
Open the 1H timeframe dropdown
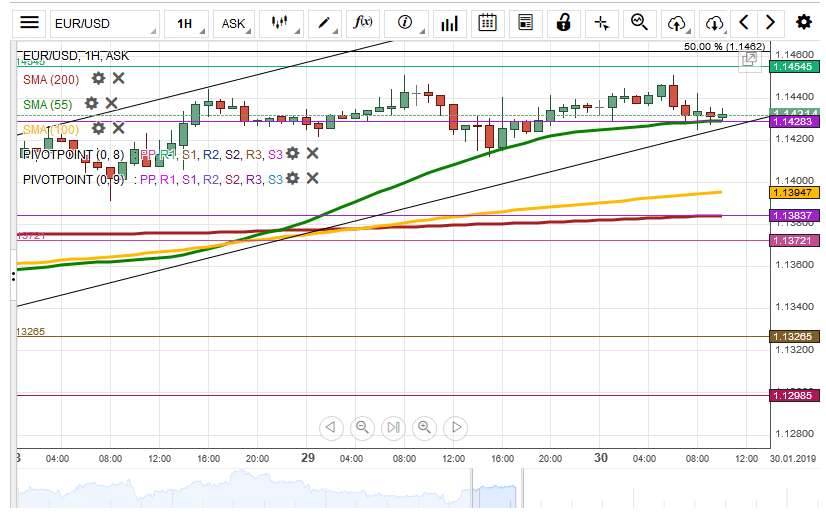[184, 22]
